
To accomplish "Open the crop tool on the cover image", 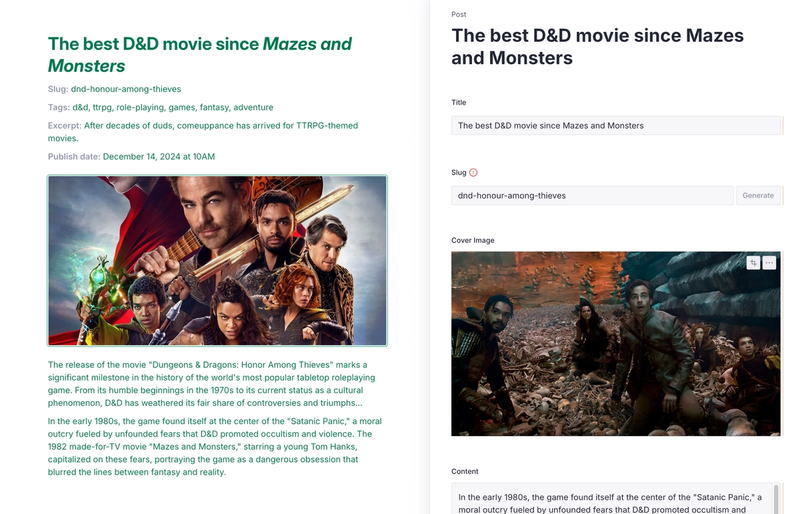I will point(753,263).
